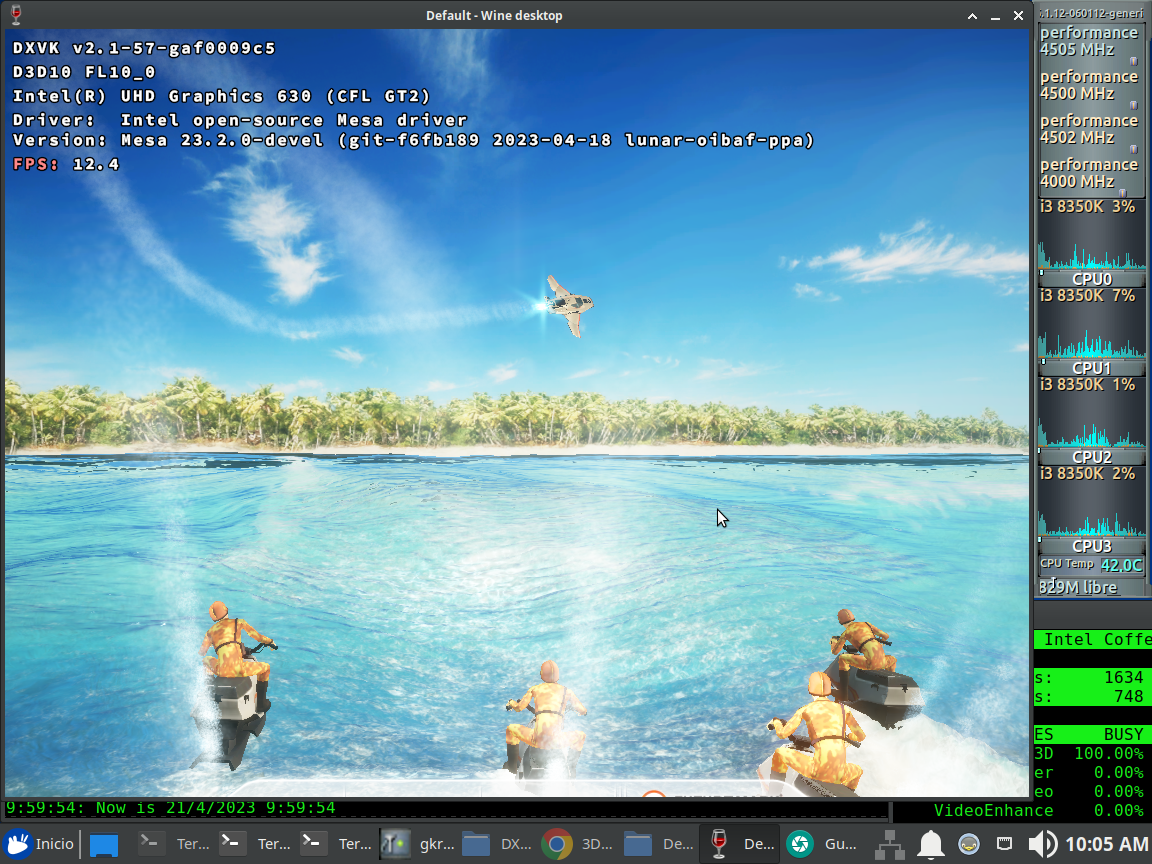Screen dimensions: 1152x864
Task: Click the CPU1 label in GKrellM
Action: [1092, 368]
